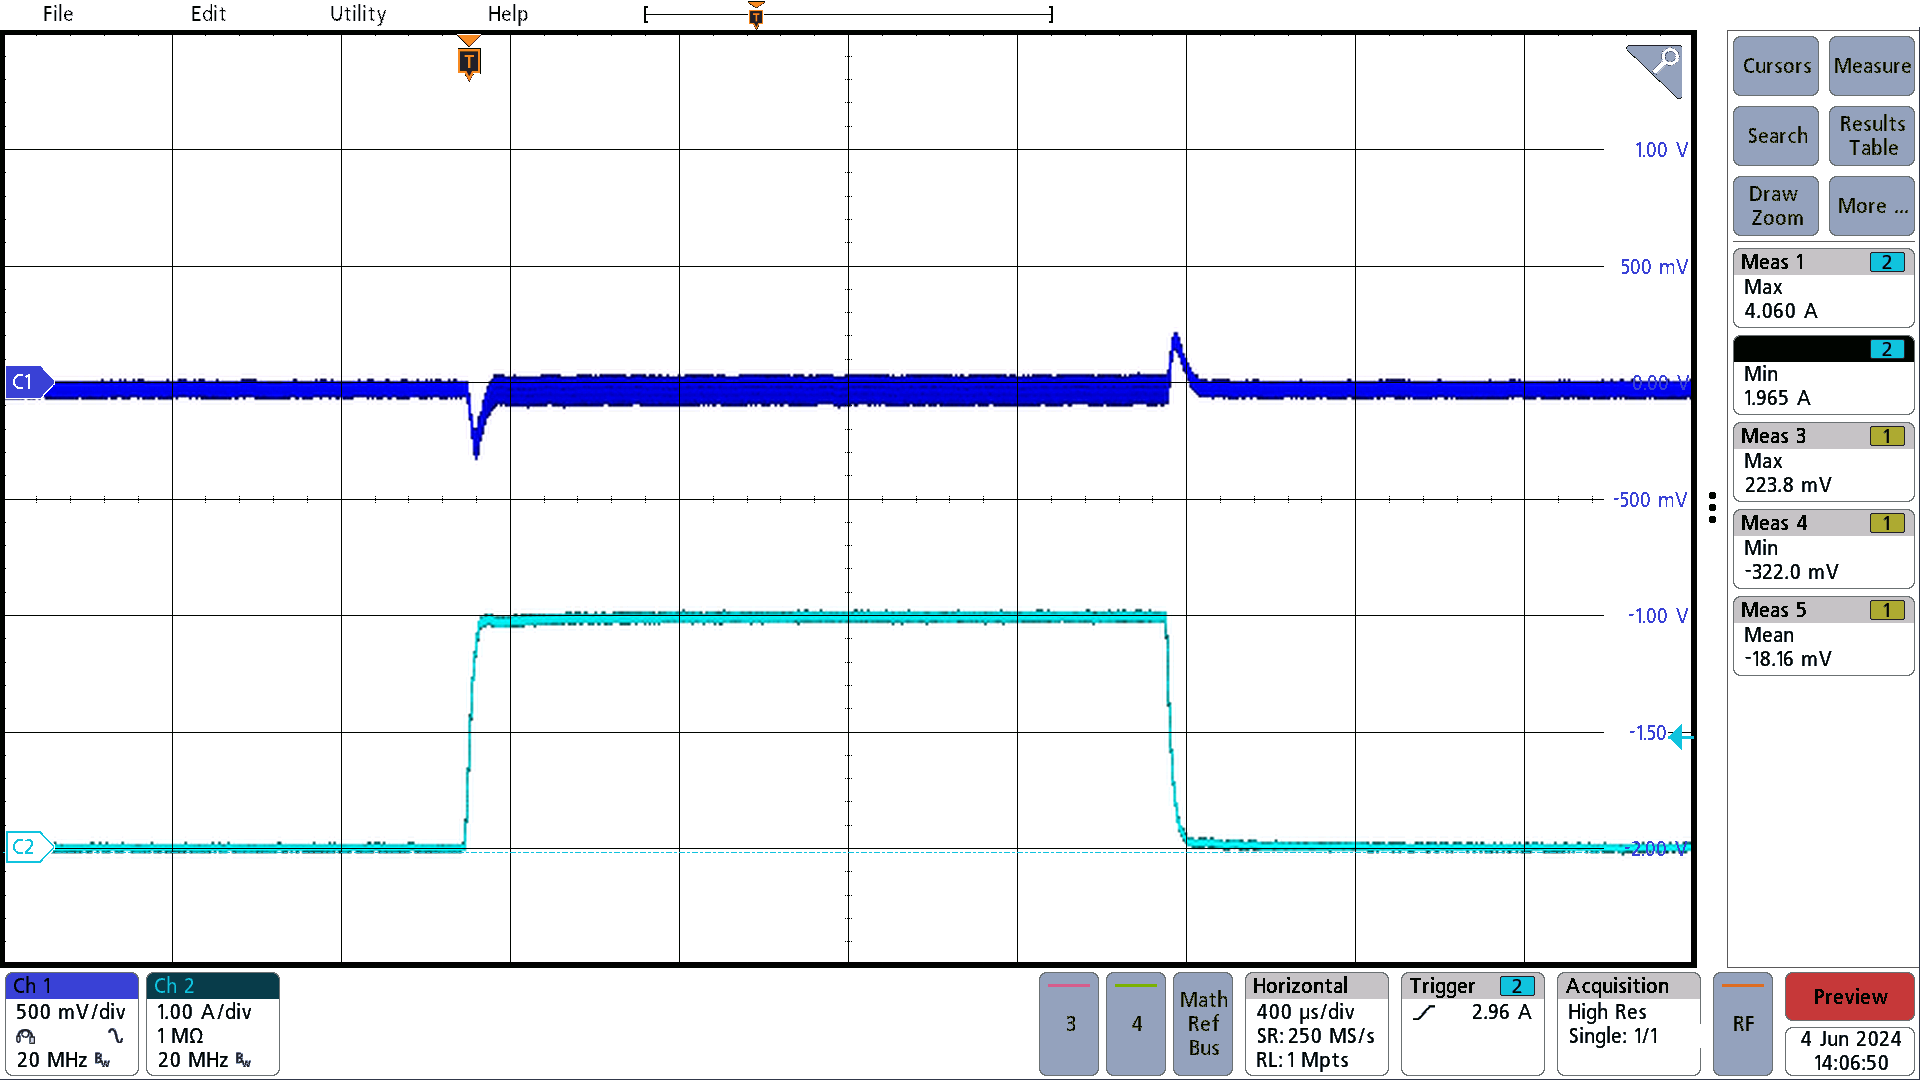Select the trigger position T marker on waveform
Viewport: 1920px width, 1080px height.
point(469,61)
